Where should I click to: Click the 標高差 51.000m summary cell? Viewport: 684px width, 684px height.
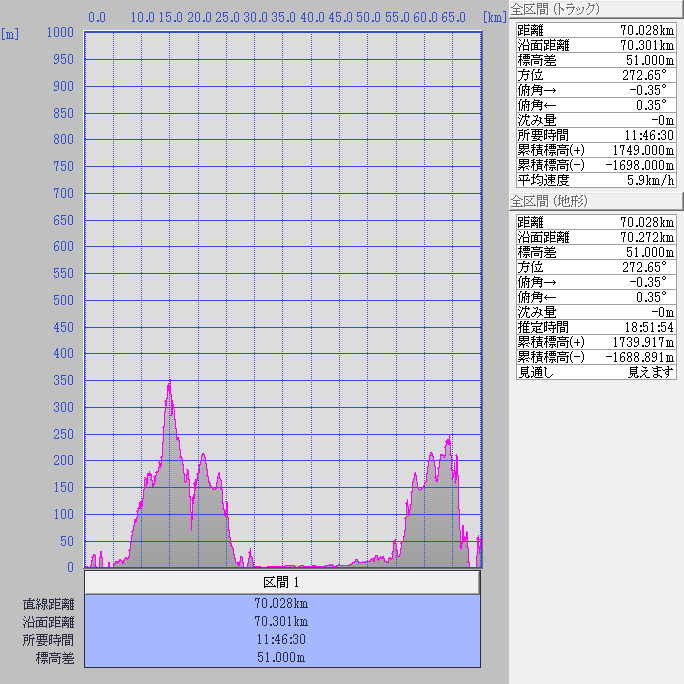(281, 658)
